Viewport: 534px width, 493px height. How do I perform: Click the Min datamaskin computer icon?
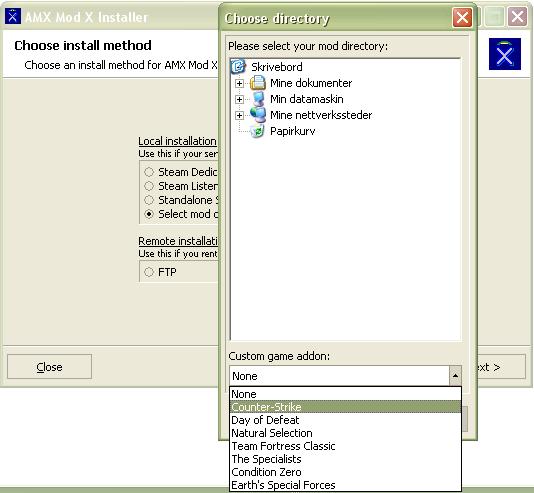(x=258, y=99)
